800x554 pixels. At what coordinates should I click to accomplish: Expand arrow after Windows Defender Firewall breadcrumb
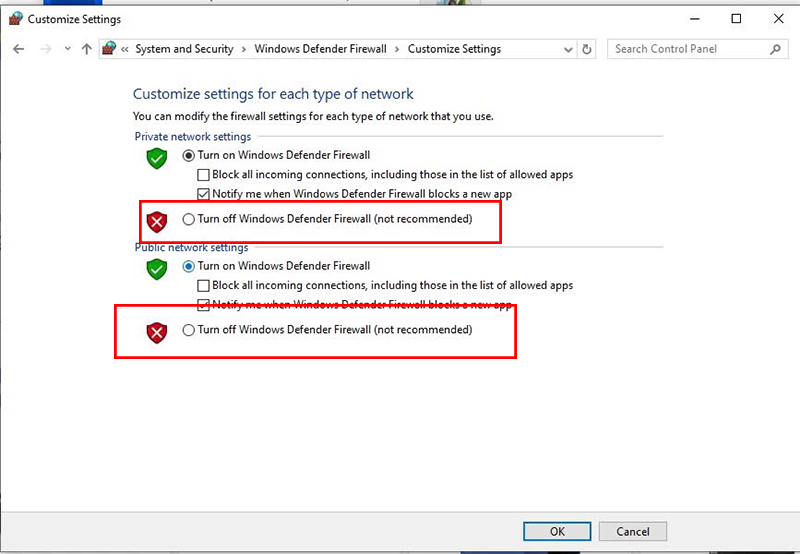[x=397, y=49]
